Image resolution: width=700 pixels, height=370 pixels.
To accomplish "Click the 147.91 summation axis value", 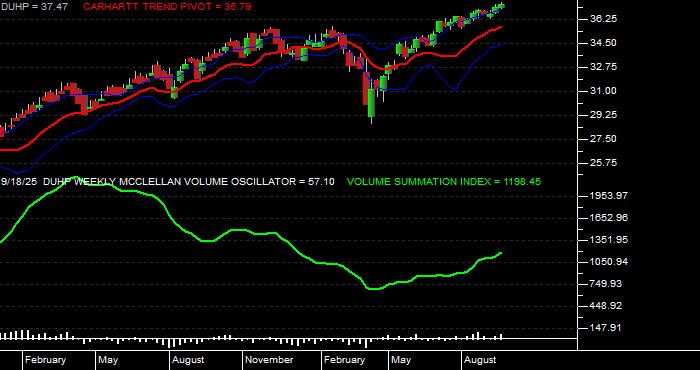I will [606, 328].
